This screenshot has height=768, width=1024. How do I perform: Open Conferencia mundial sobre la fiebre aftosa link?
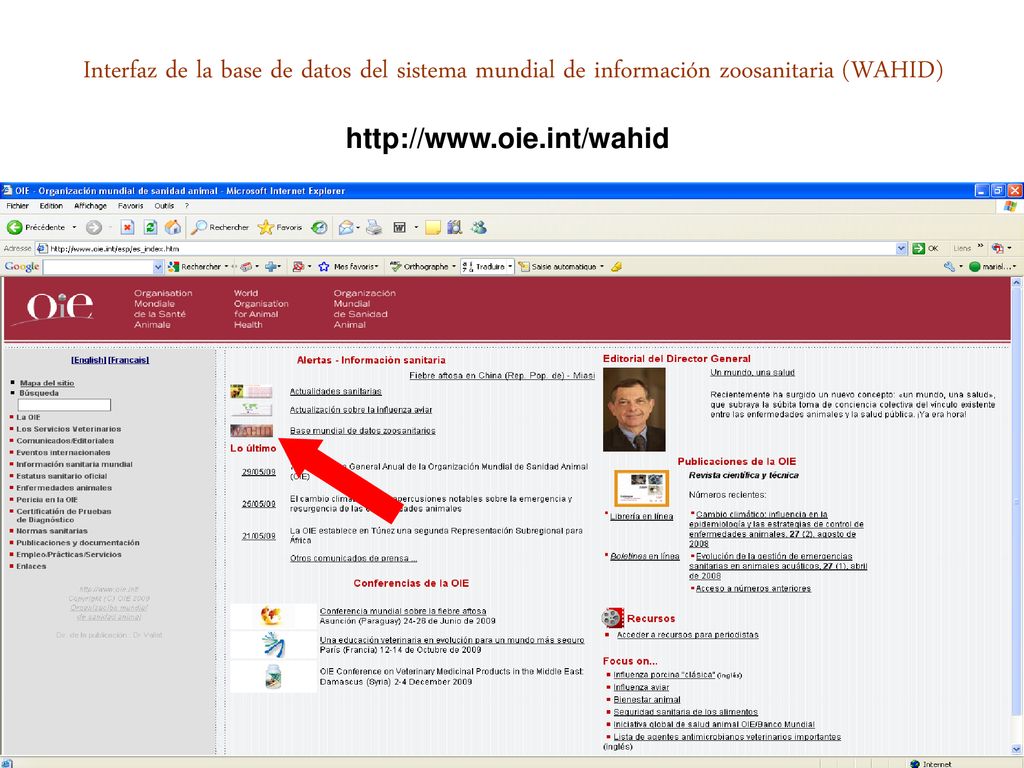403,611
